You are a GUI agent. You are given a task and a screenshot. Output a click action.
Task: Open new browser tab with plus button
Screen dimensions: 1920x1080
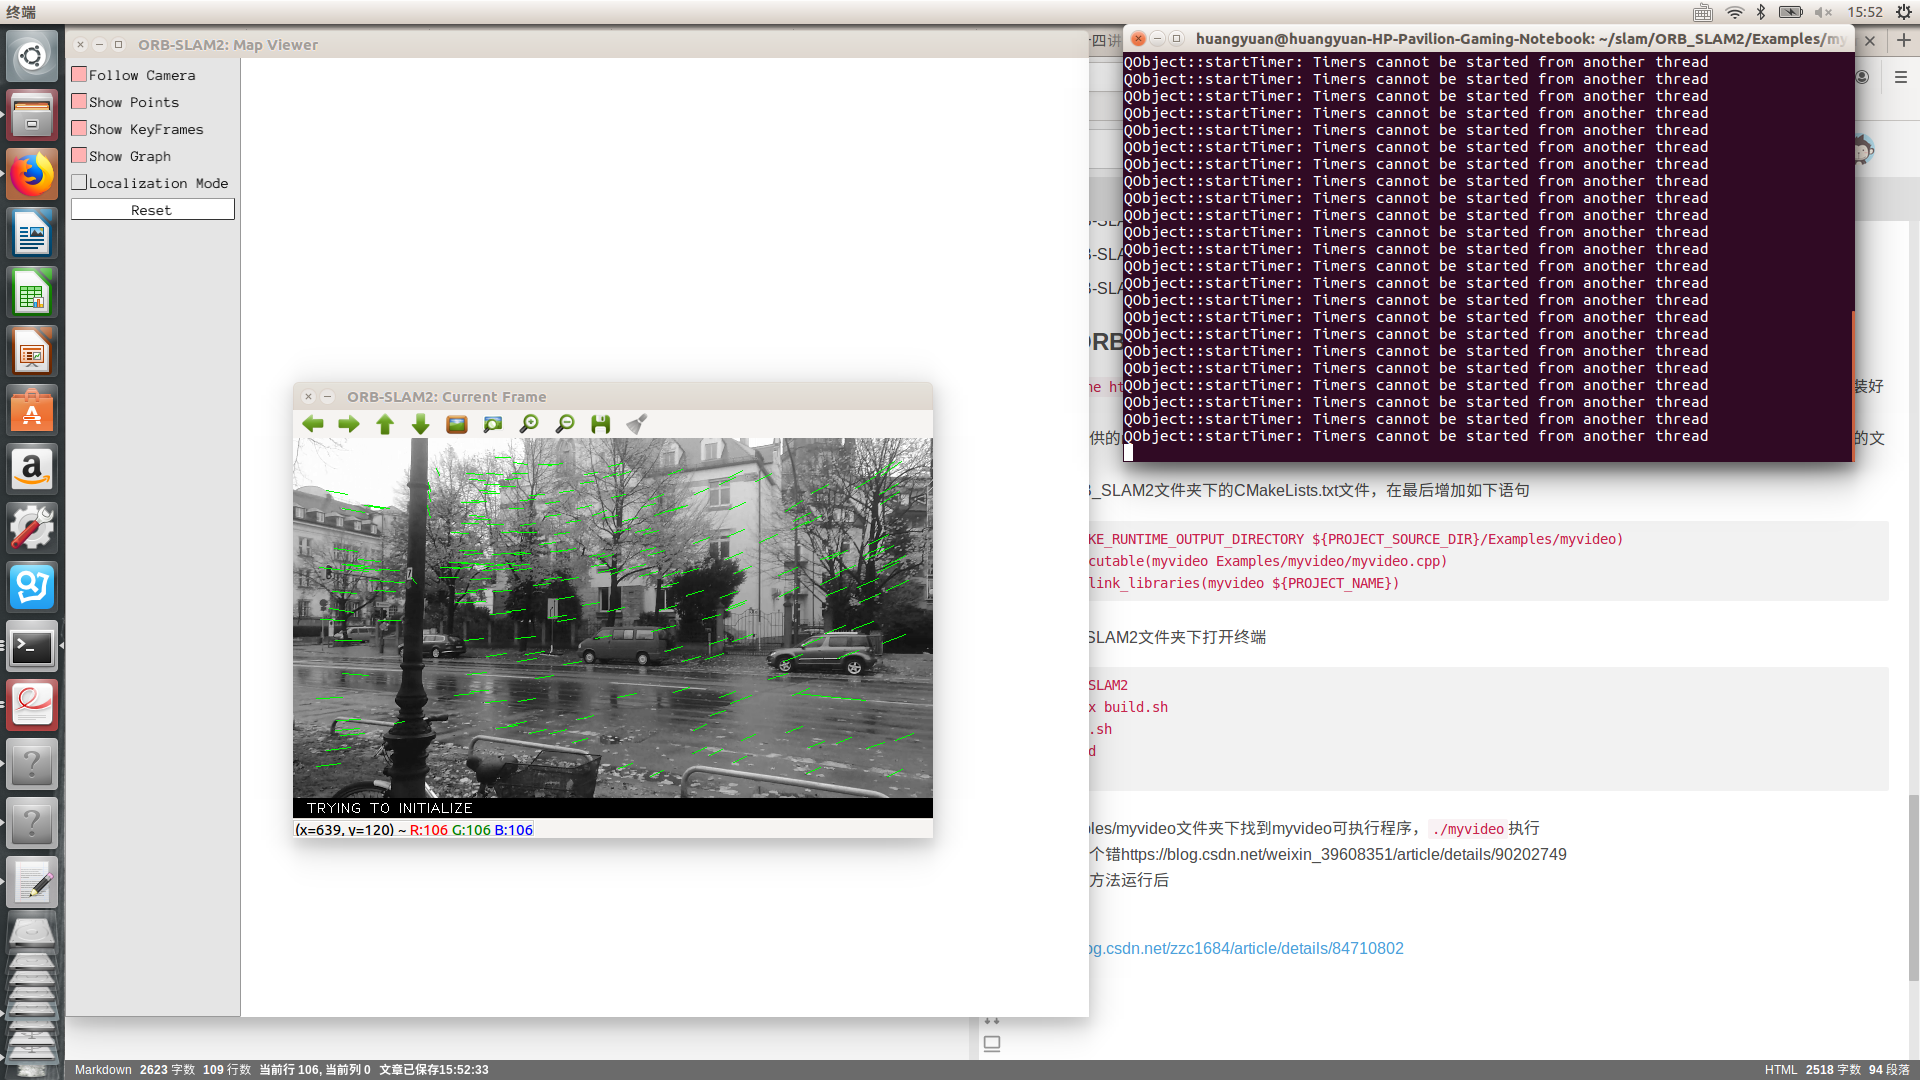pos(1904,40)
